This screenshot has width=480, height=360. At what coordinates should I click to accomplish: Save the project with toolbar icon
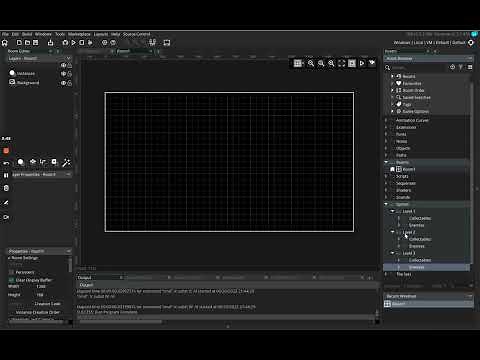35,43
